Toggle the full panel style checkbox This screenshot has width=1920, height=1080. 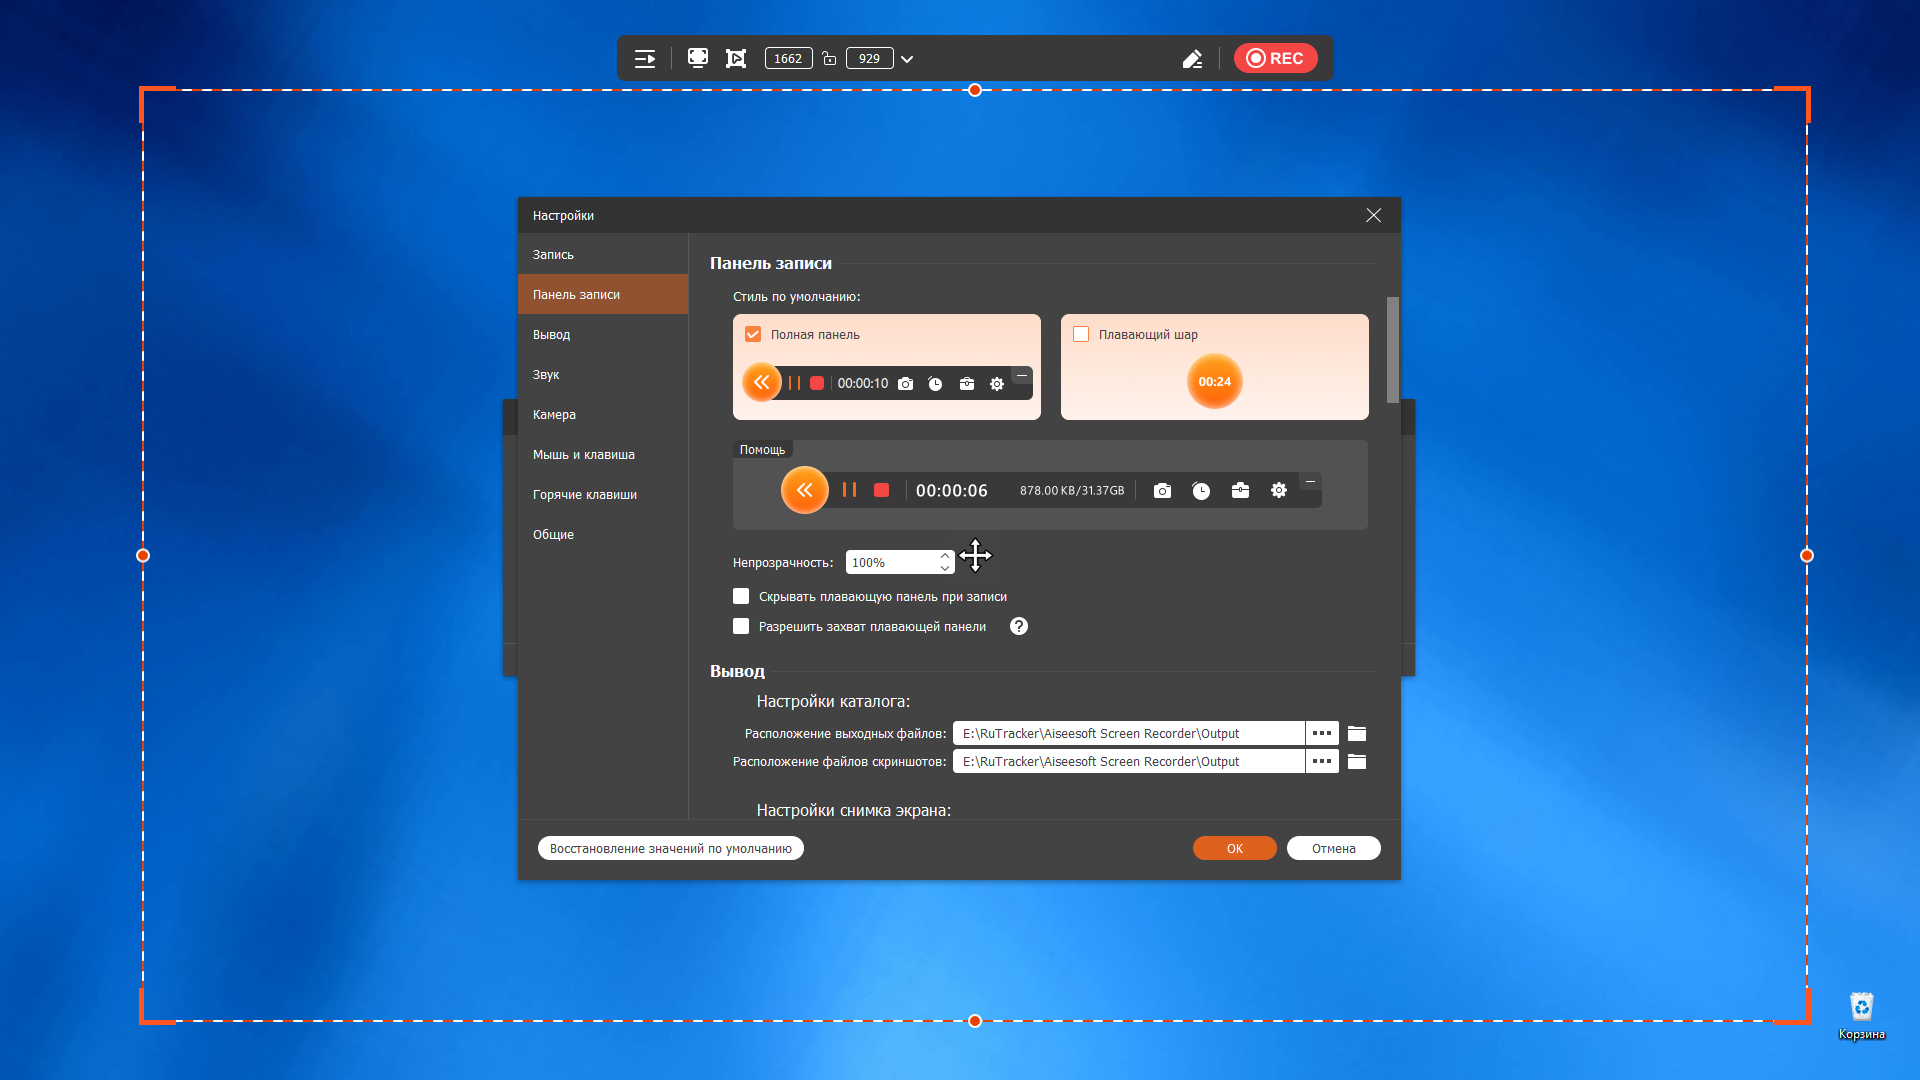tap(753, 334)
